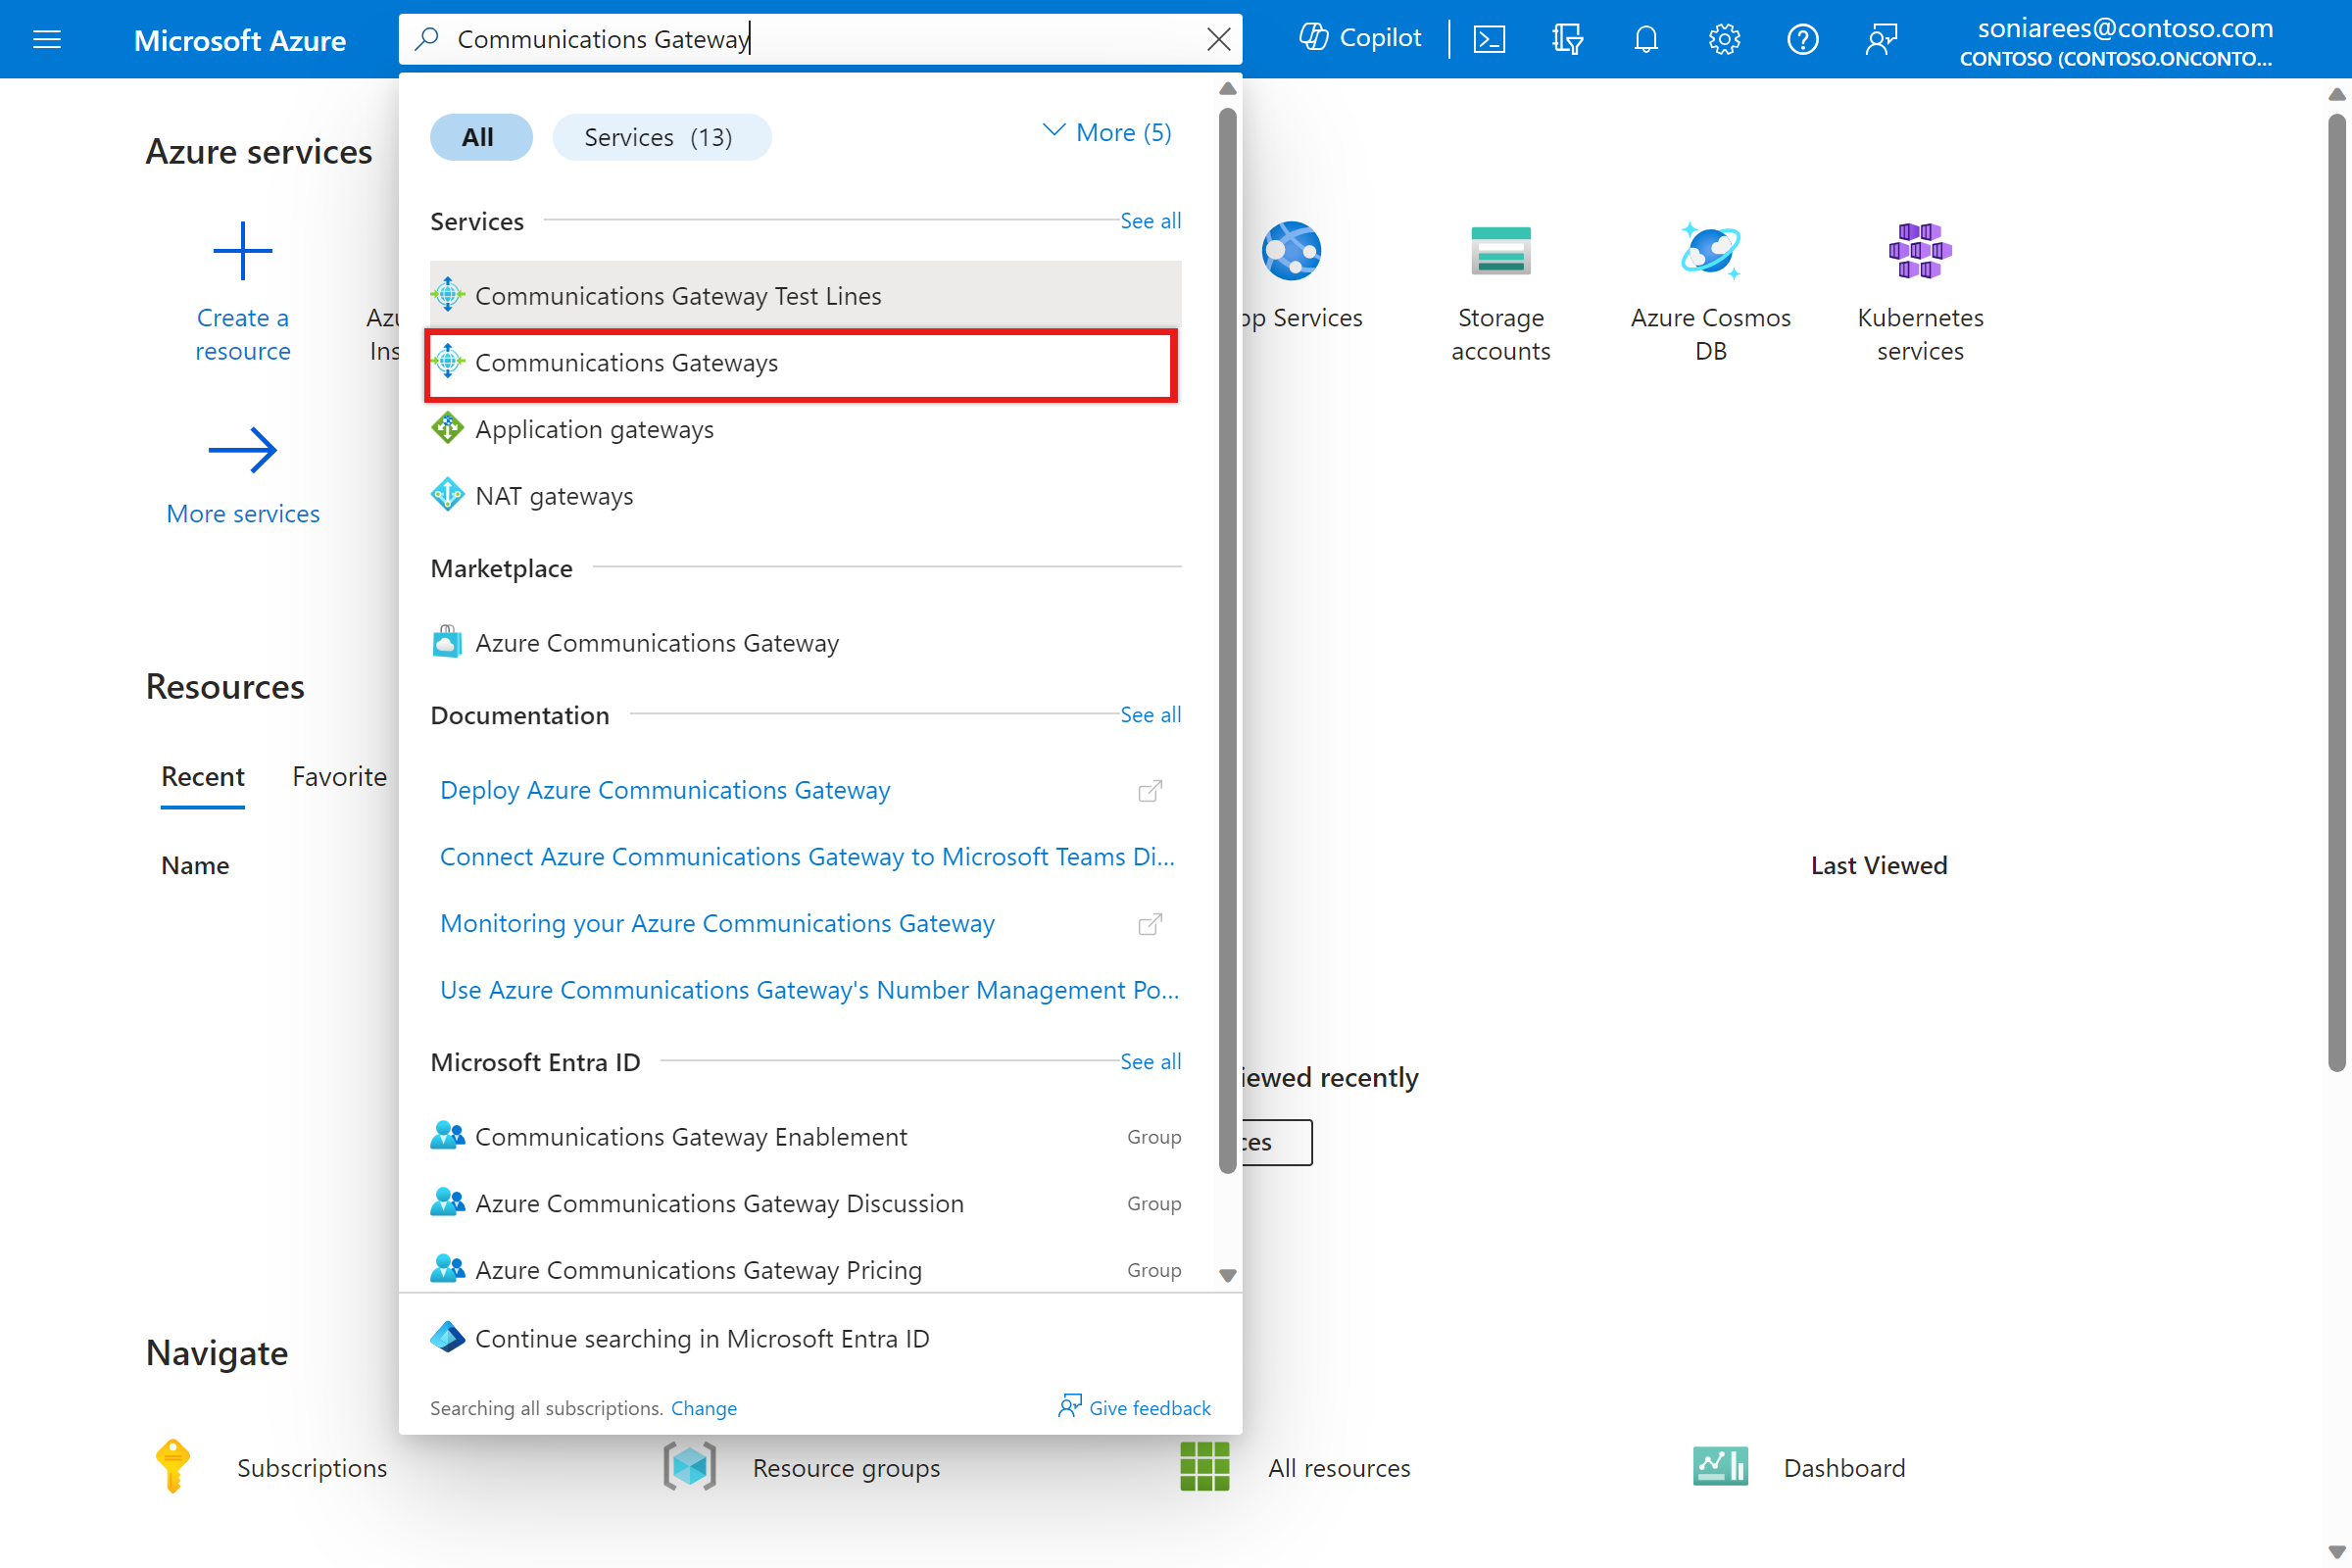Click the Favorite resources tab

pos(339,775)
